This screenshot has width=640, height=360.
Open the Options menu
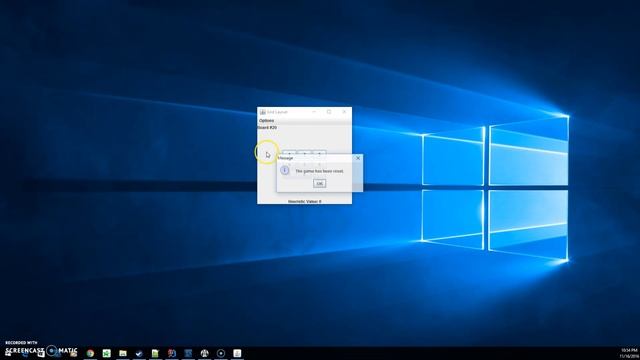click(267, 120)
